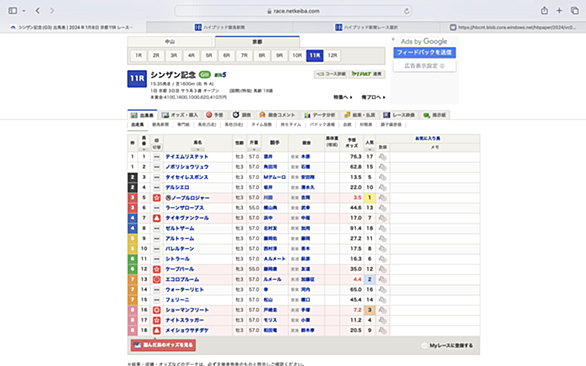
Task: Focus the race.netkeiba.com address bar
Action: [293, 11]
